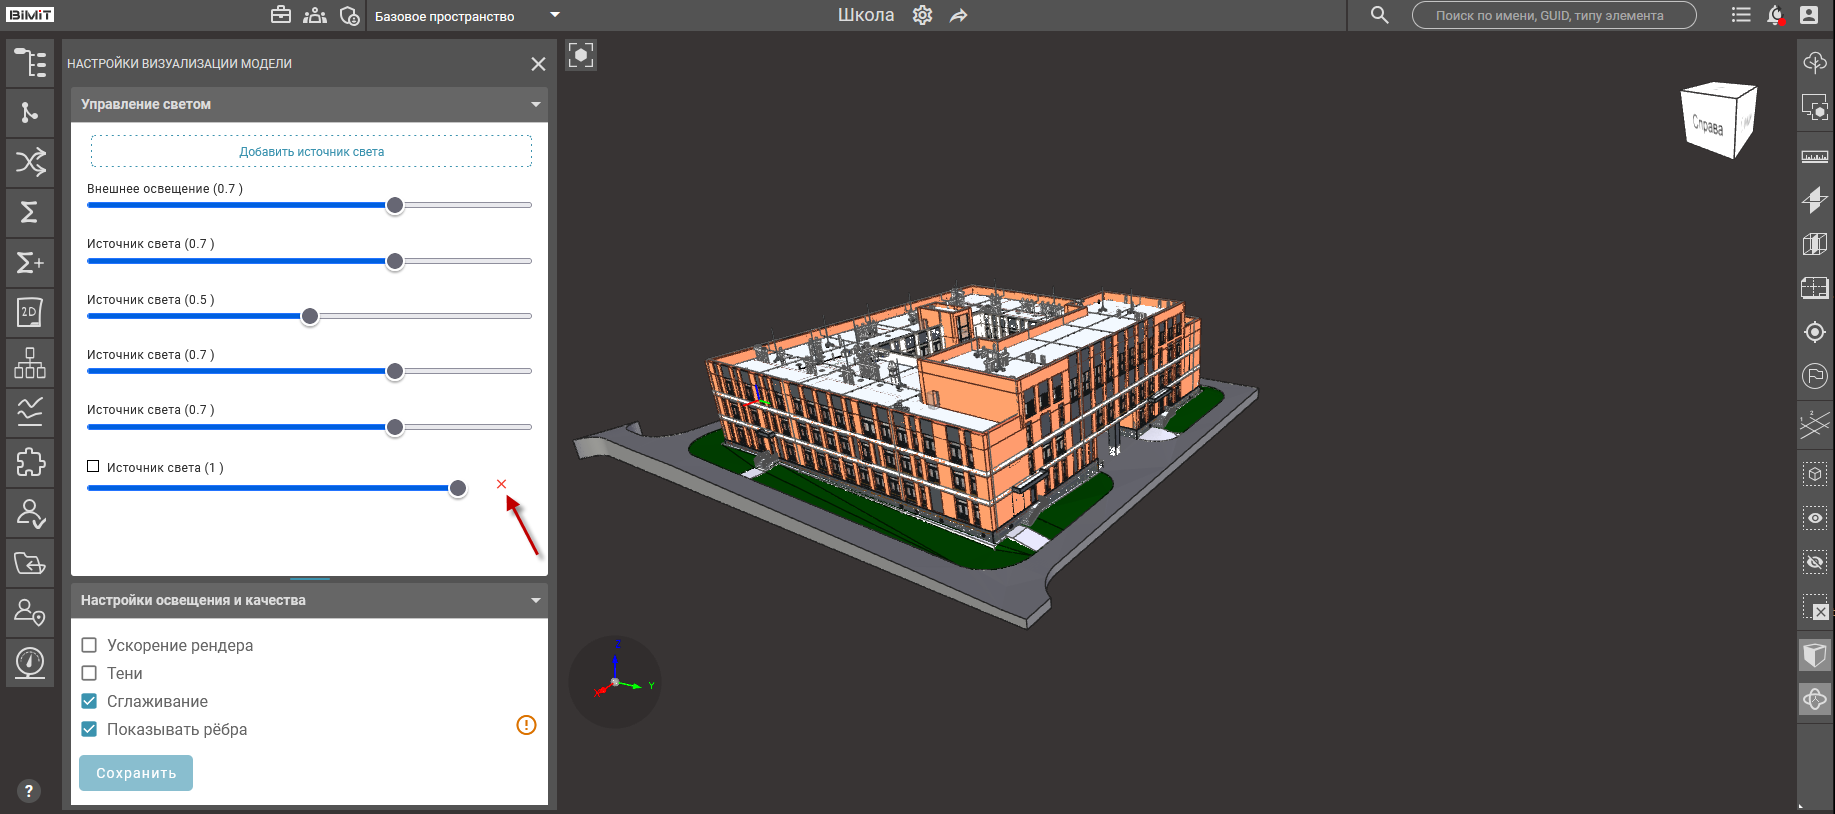
Task: Collapse Настройки освещения и качества section
Action: coord(535,600)
